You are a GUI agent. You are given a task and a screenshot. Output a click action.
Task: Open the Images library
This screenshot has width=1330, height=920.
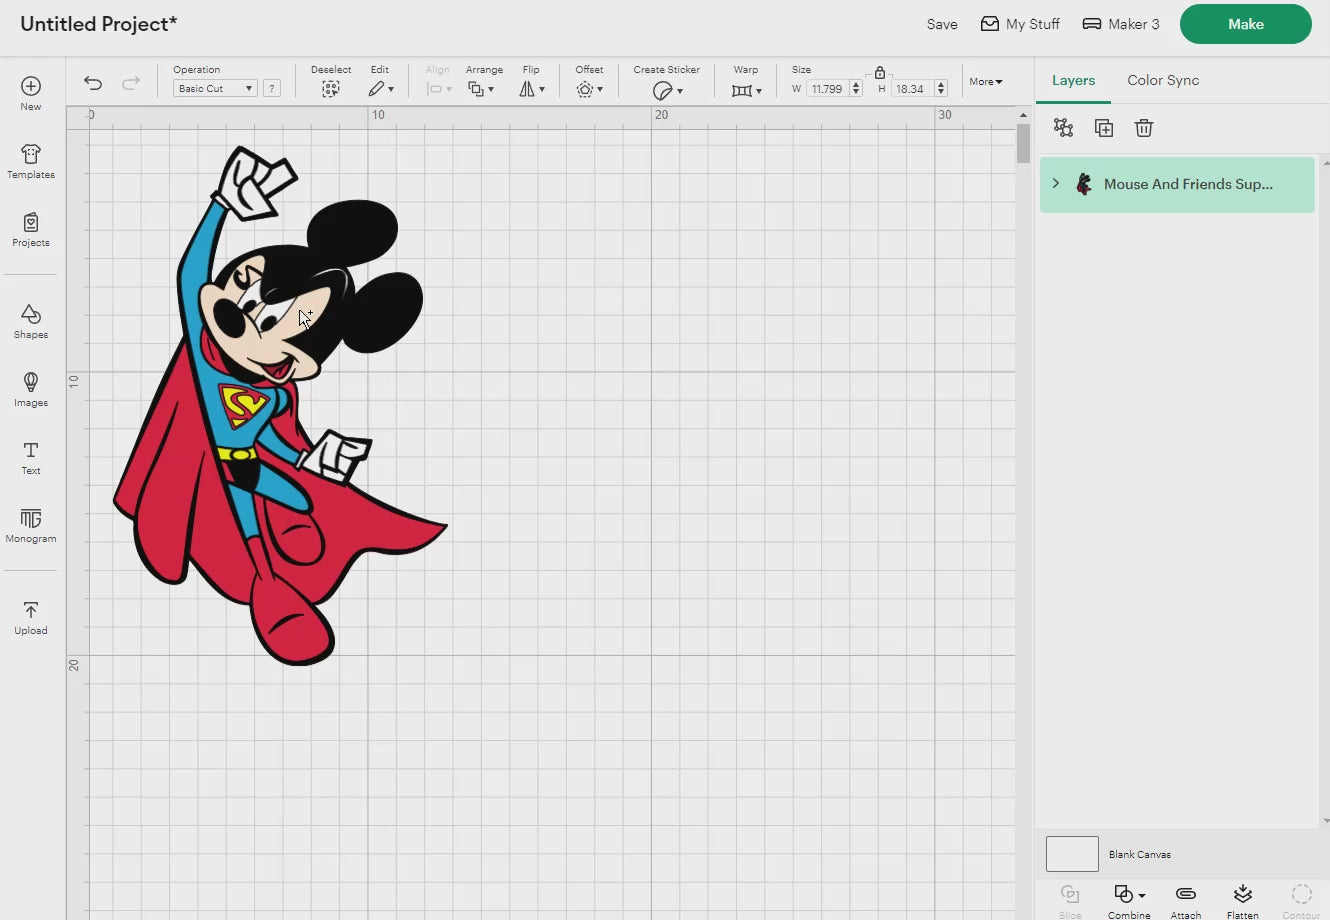pos(31,389)
